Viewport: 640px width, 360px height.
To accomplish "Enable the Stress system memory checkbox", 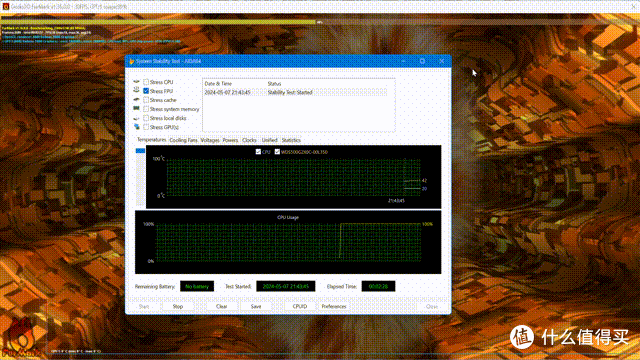I will pyautogui.click(x=146, y=109).
